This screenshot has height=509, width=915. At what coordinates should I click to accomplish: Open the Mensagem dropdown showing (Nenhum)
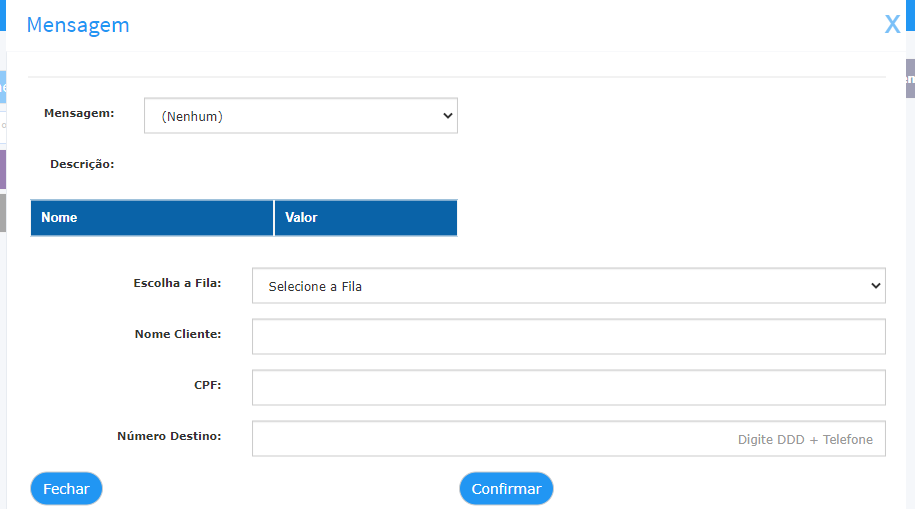pos(301,116)
